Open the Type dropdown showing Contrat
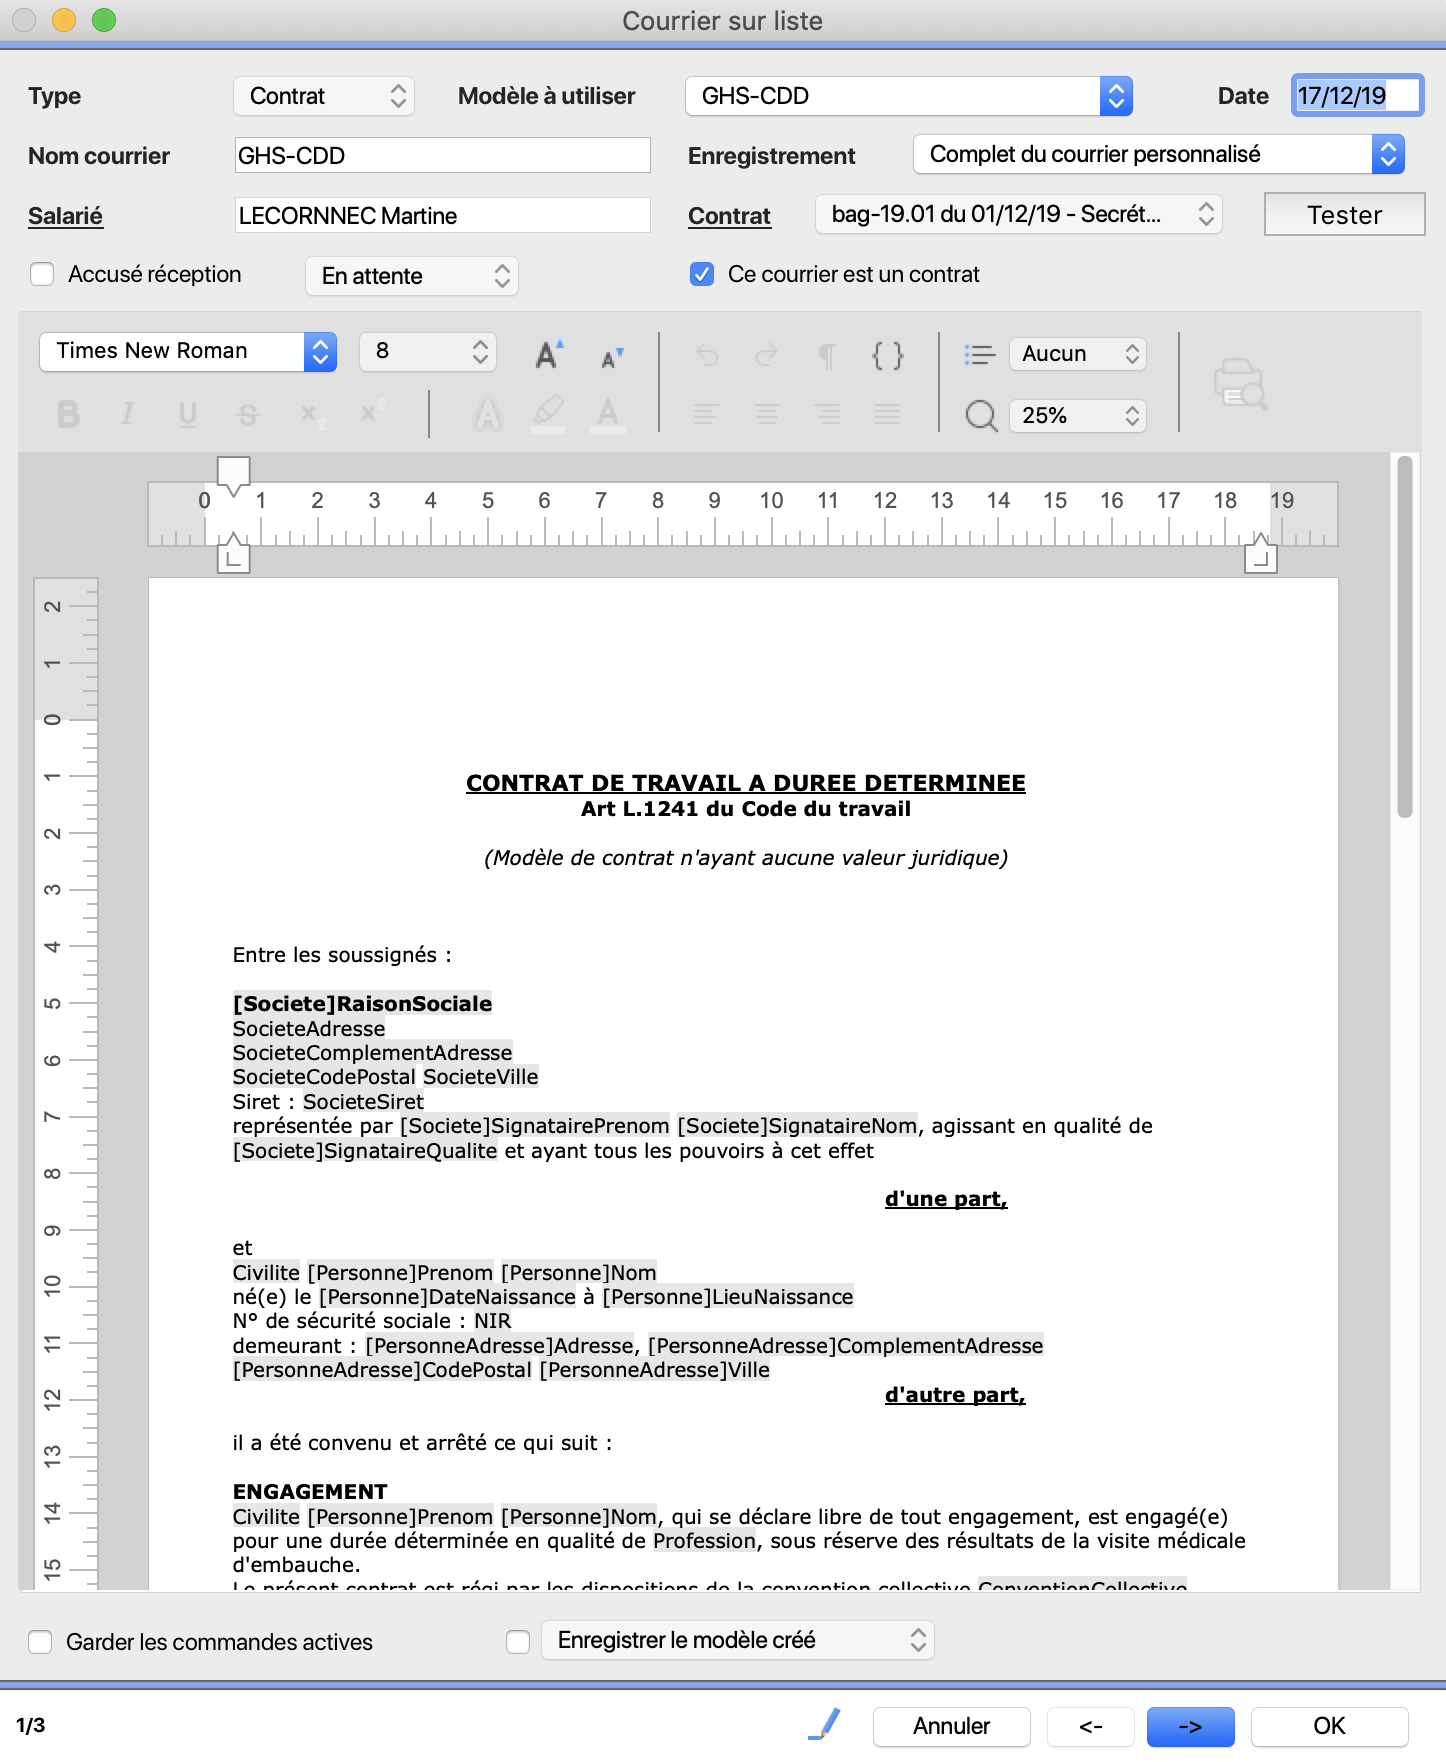Screen dimensions: 1446x1762 pyautogui.click(x=324, y=96)
